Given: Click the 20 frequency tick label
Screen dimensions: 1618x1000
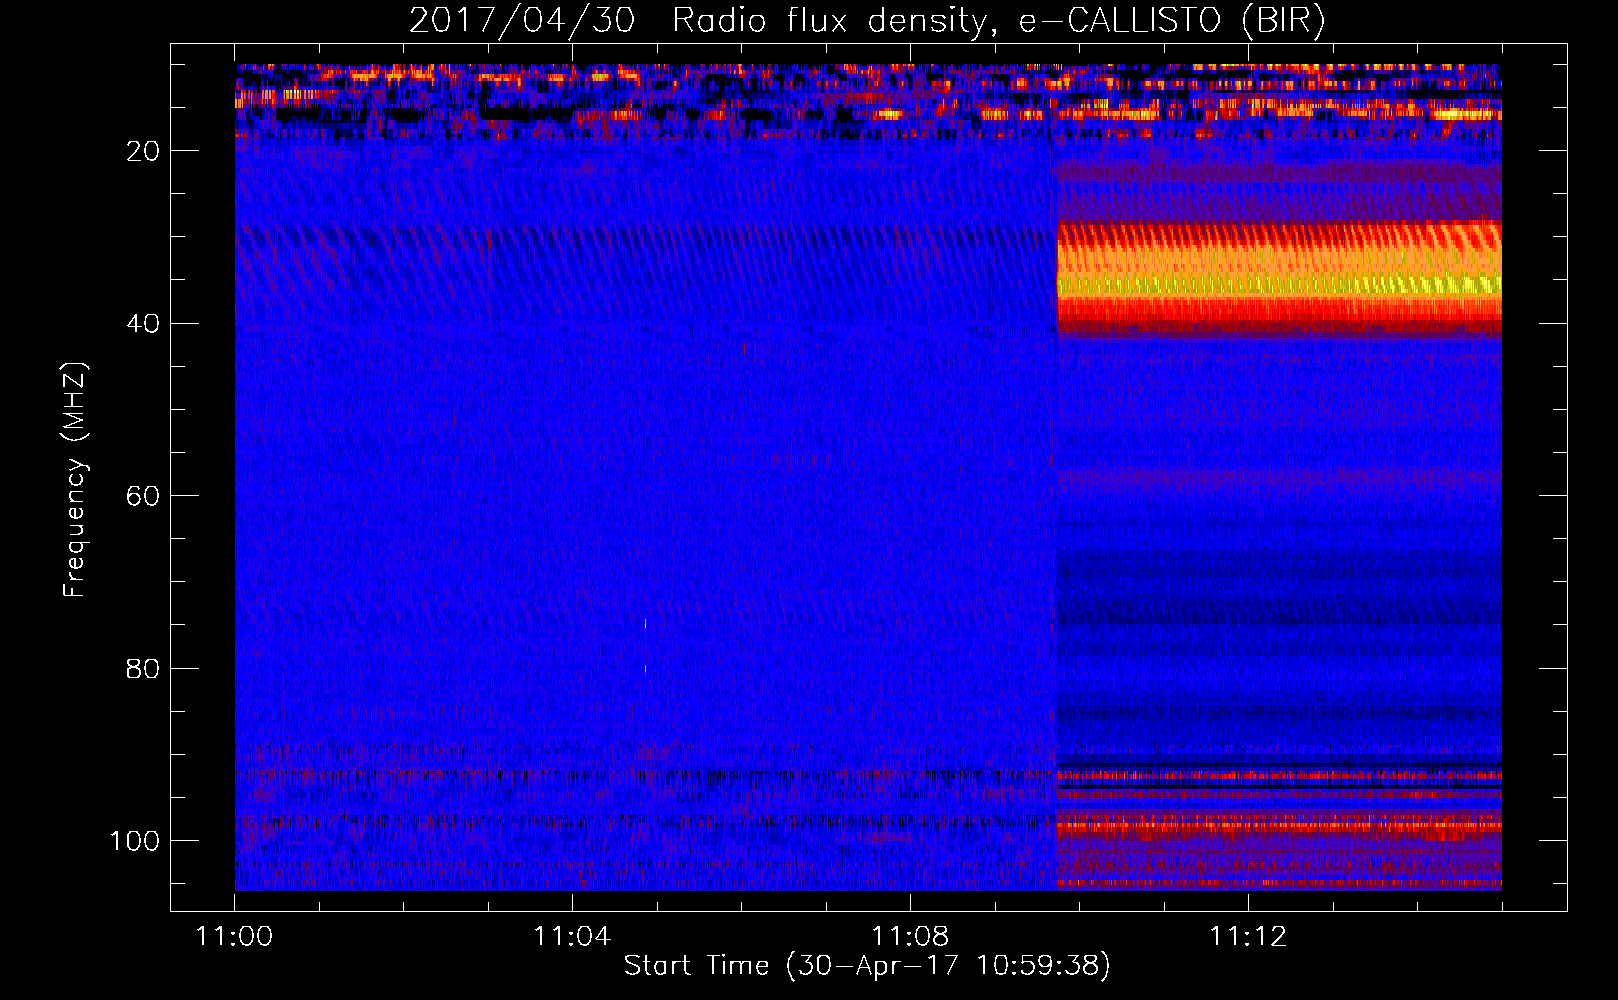Looking at the screenshot, I should (143, 151).
